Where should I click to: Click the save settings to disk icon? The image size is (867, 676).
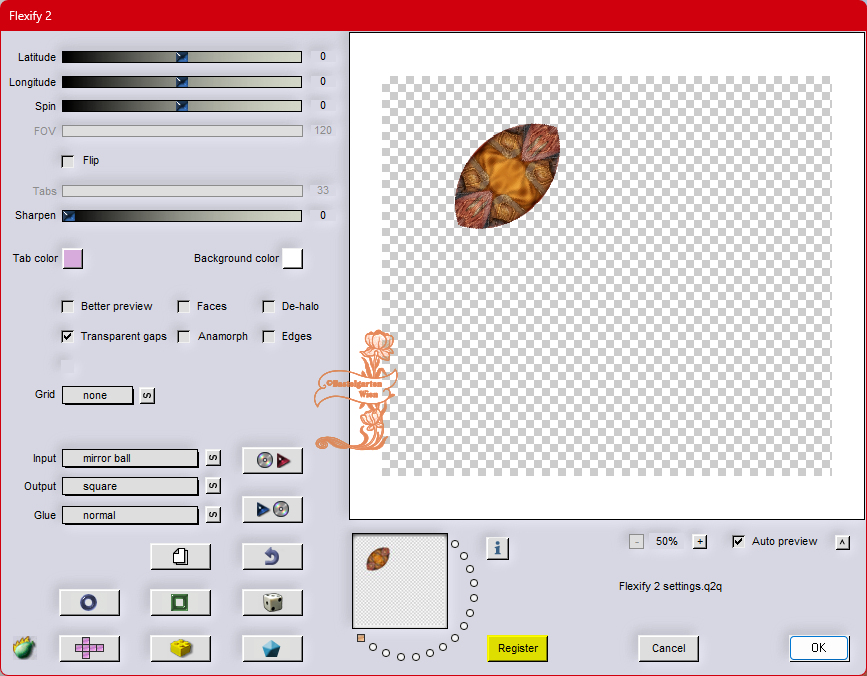(x=272, y=510)
